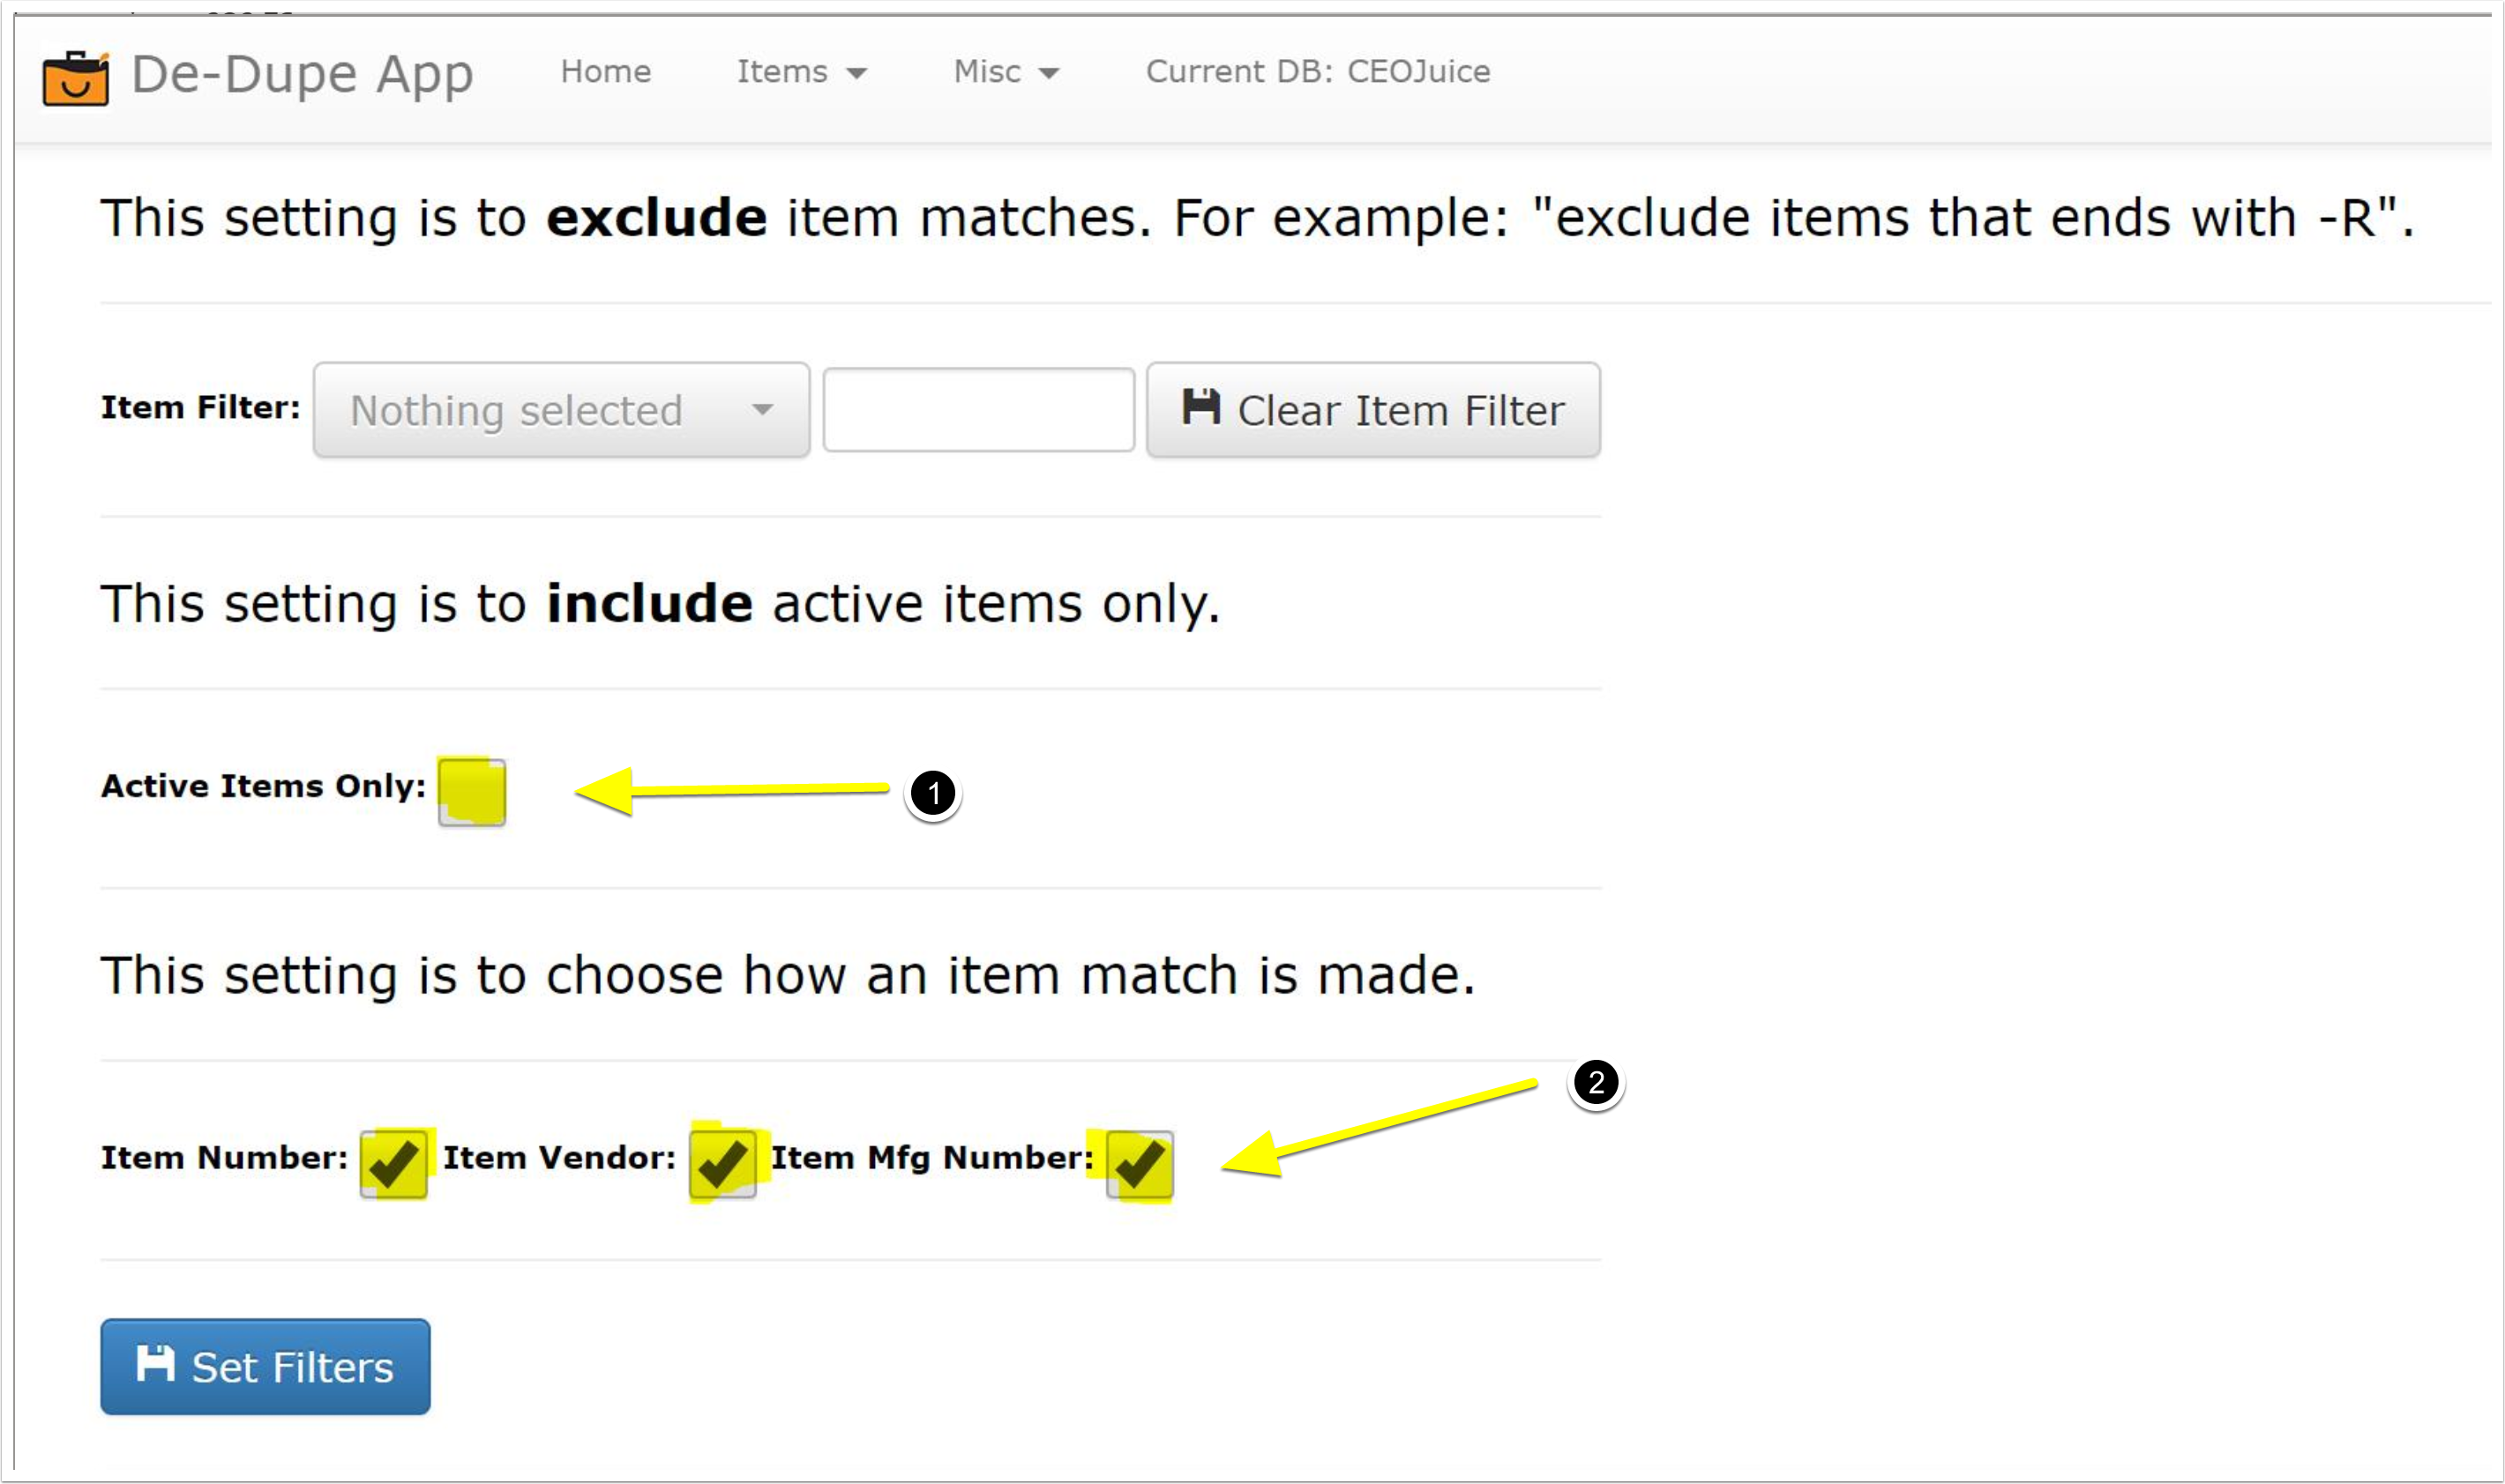Image resolution: width=2505 pixels, height=1484 pixels.
Task: Click the De-Dupe App briefcase logo icon
Action: [x=75, y=77]
